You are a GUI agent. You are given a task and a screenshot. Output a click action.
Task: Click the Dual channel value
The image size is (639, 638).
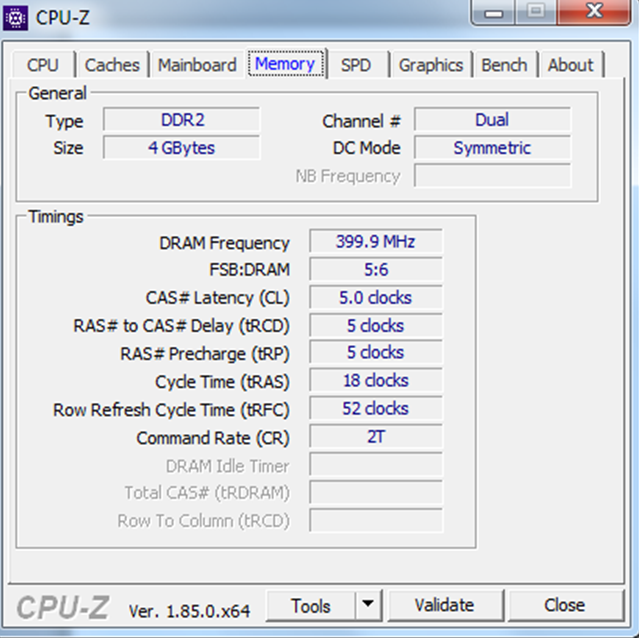tap(492, 120)
